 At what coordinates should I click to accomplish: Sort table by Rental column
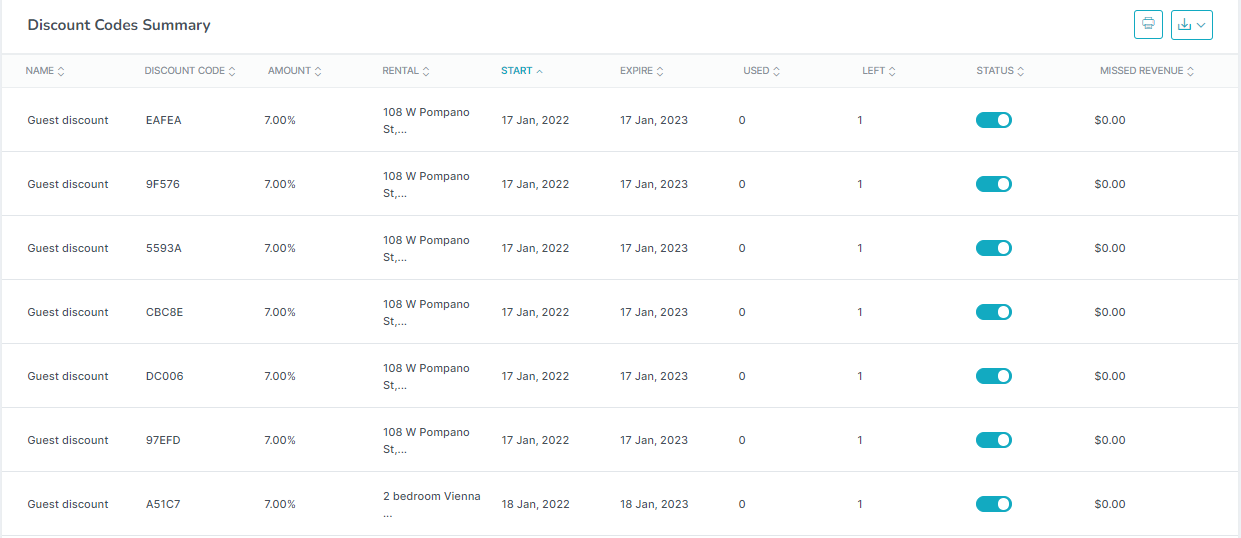tap(406, 71)
